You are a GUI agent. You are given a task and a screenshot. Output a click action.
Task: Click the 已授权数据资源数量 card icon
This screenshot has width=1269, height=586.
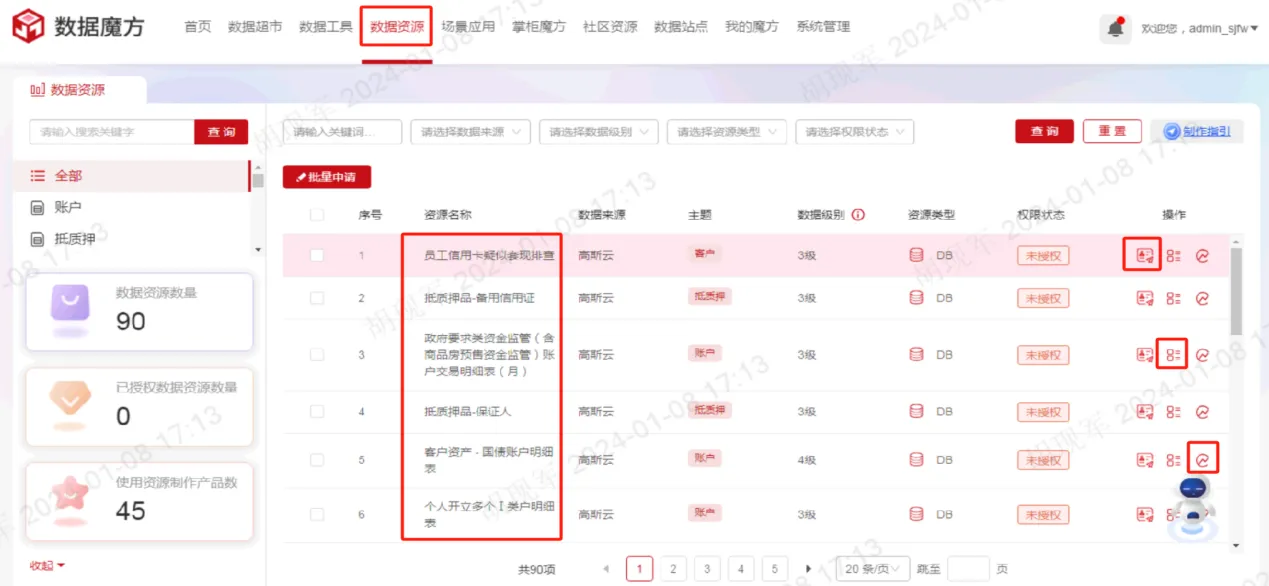(70, 400)
